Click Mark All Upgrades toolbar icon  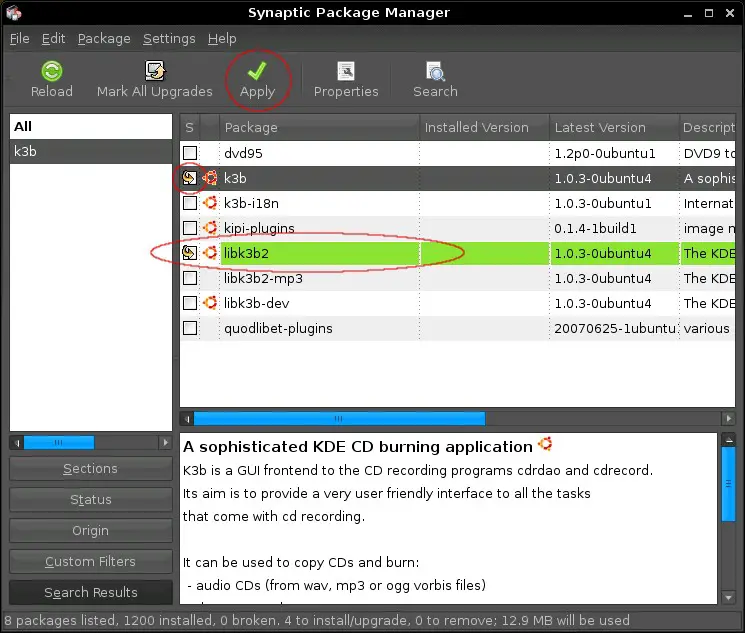tap(154, 71)
